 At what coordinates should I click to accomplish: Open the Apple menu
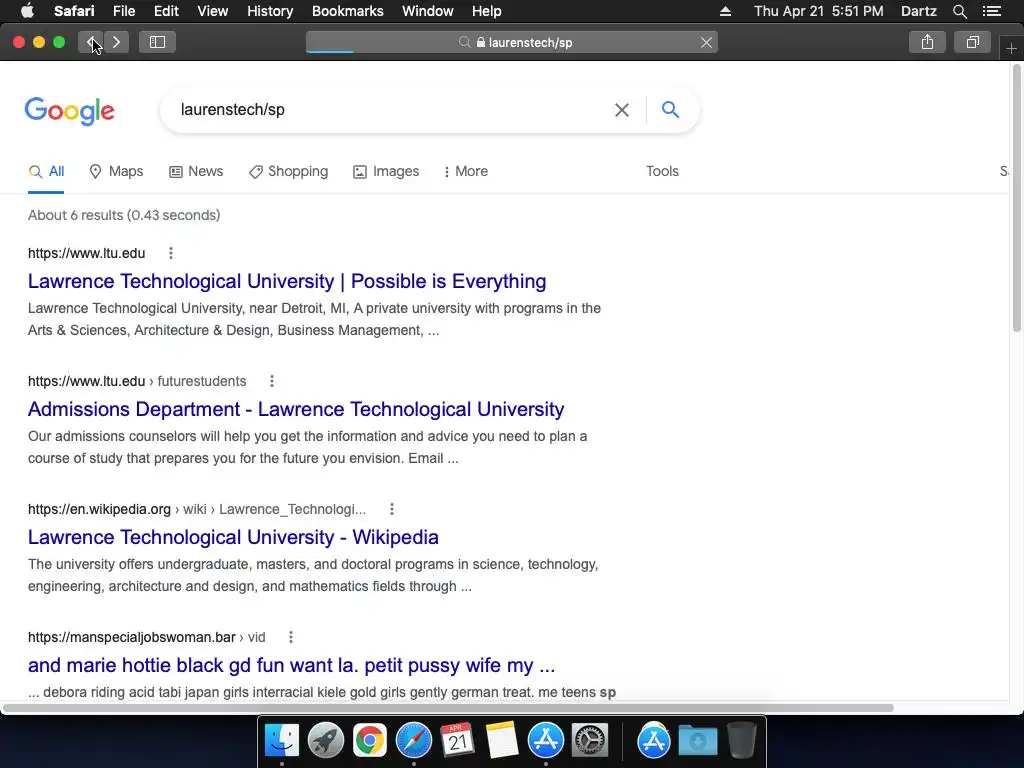pos(27,11)
